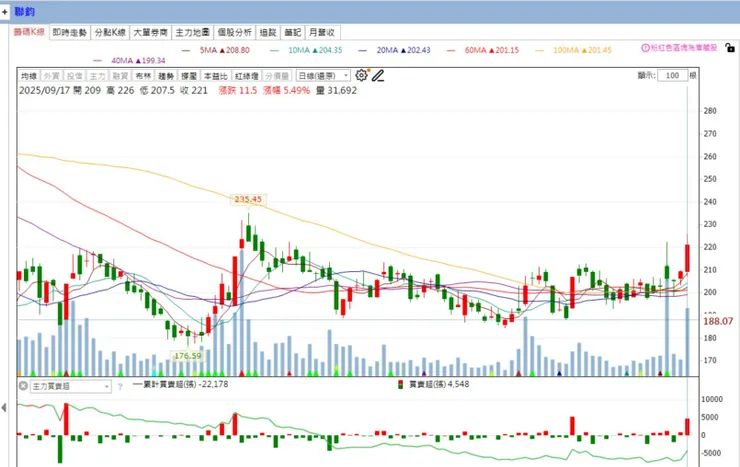Switch to the 分點K線 tab
Screen dimensions: 740x467
pos(110,33)
